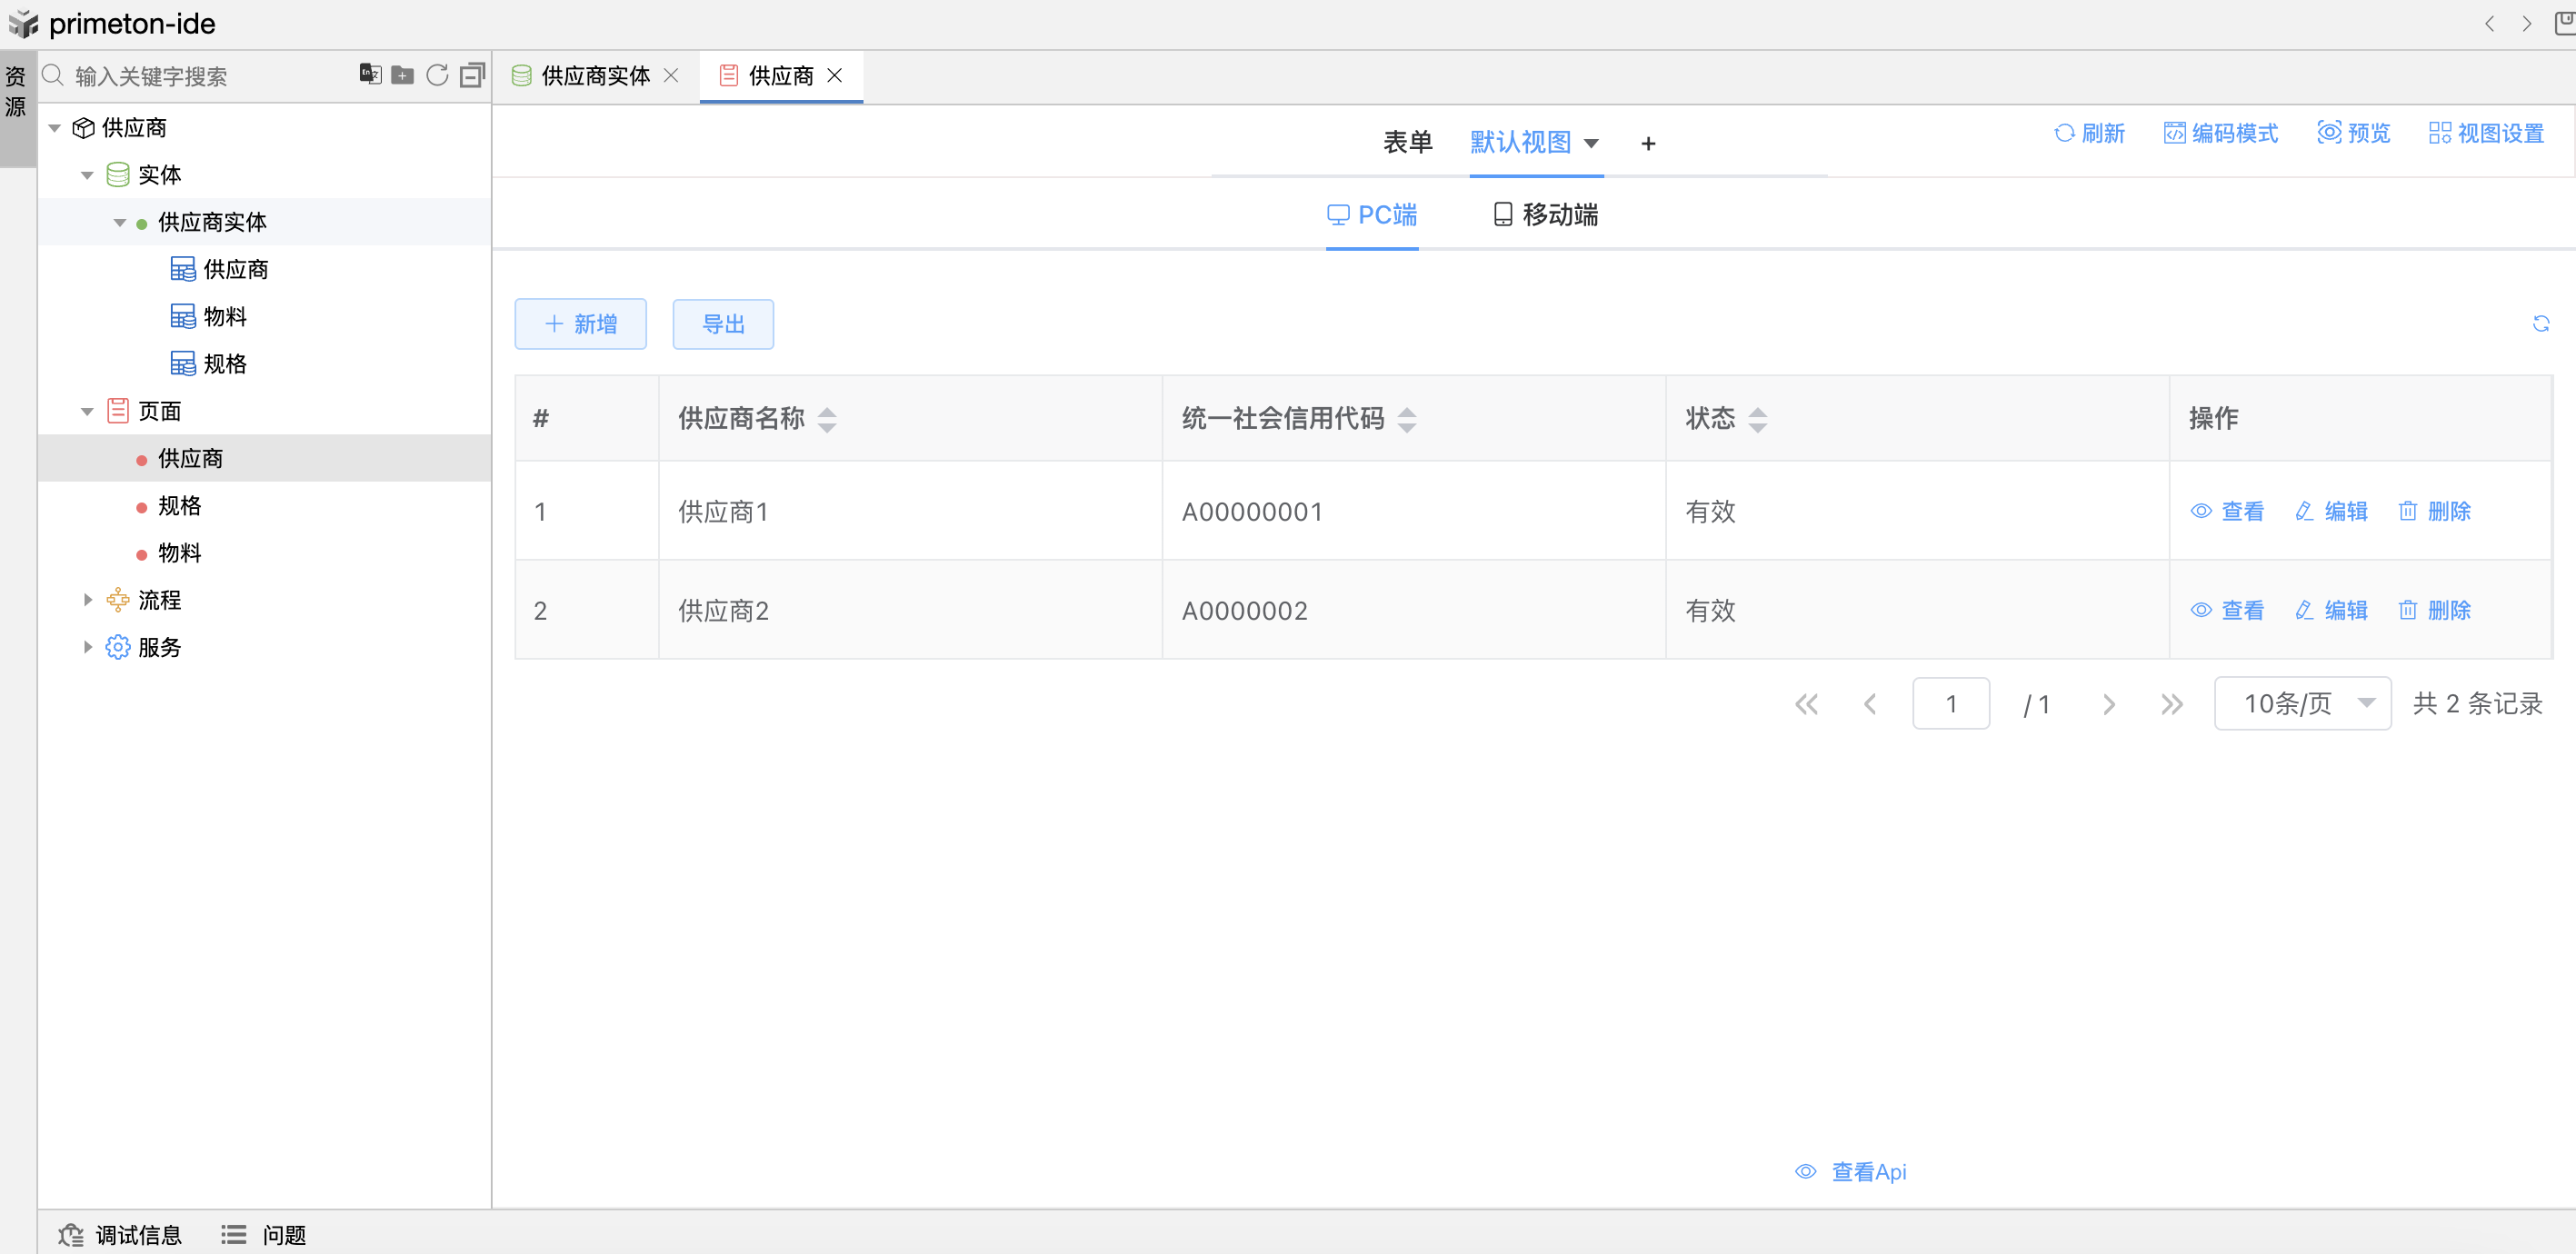Click the refresh icon above the data table
Screen dimensions: 2576x1254
point(2542,323)
